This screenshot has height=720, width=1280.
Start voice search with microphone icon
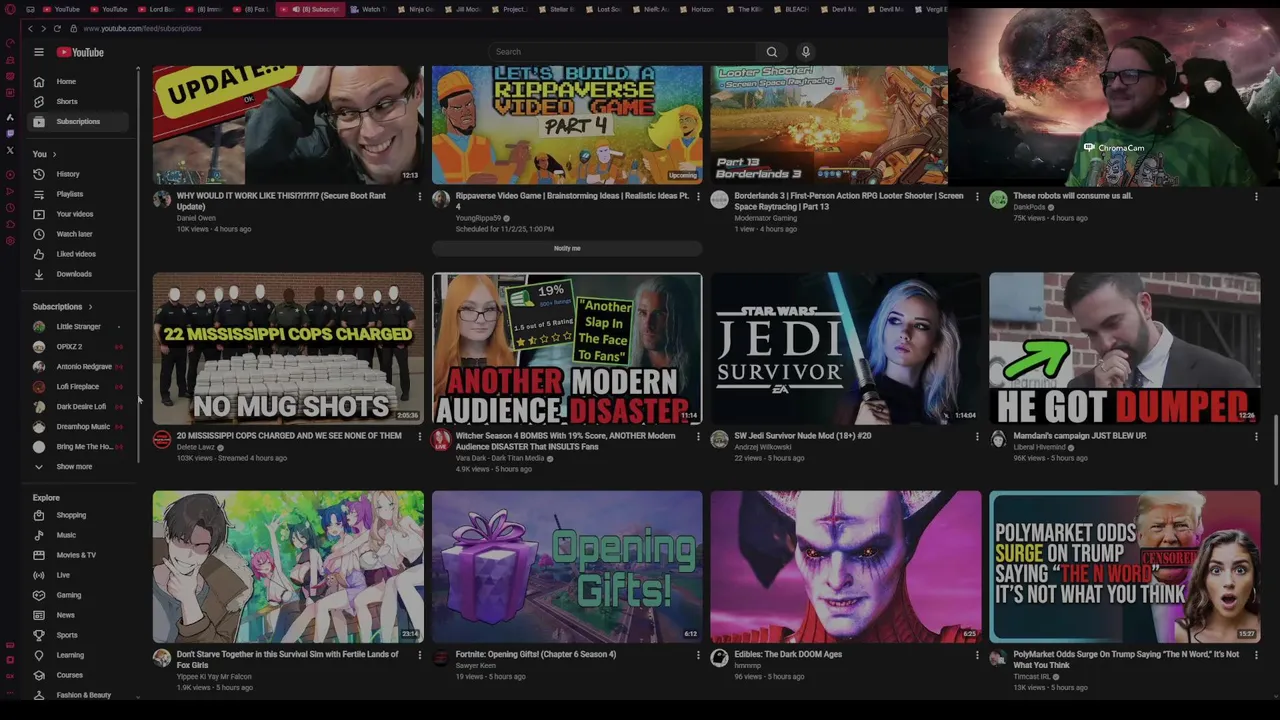point(805,52)
